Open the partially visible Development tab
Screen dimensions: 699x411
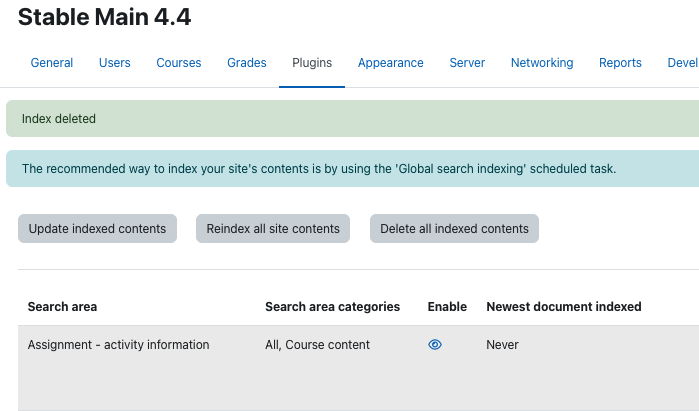[683, 63]
